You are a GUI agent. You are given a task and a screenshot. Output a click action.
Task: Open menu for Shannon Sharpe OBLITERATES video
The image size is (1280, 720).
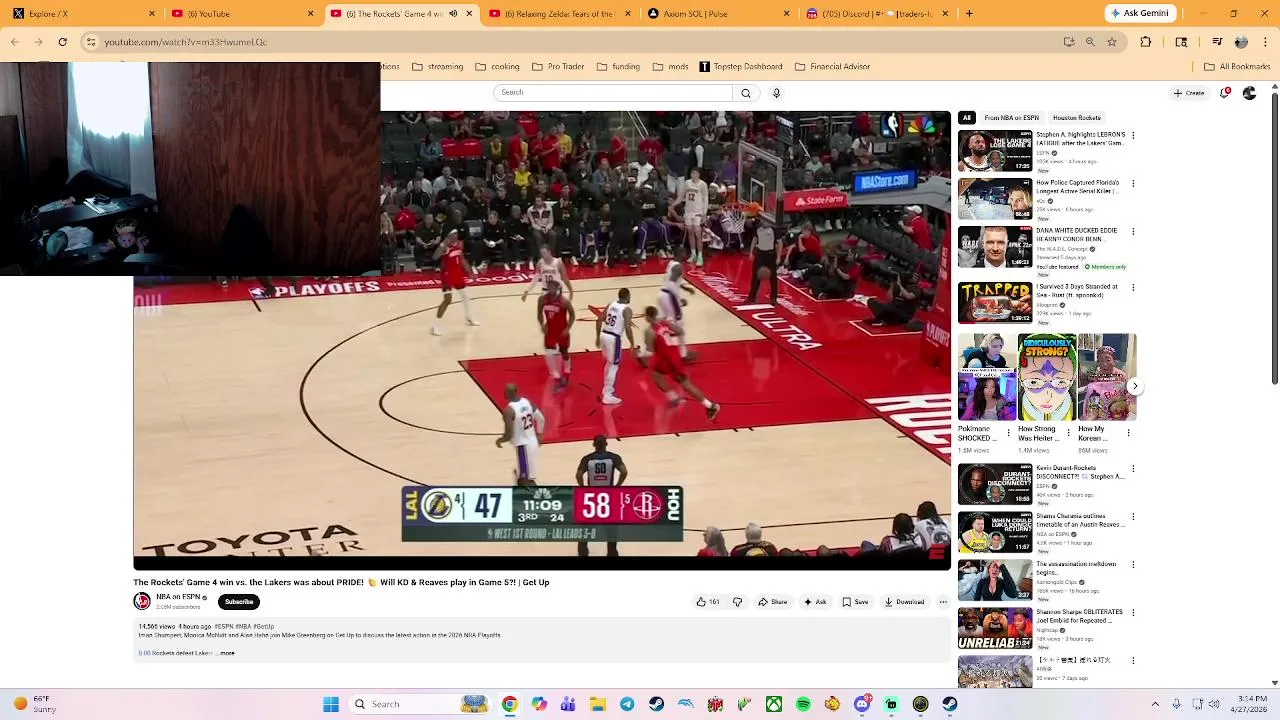[x=1133, y=612]
